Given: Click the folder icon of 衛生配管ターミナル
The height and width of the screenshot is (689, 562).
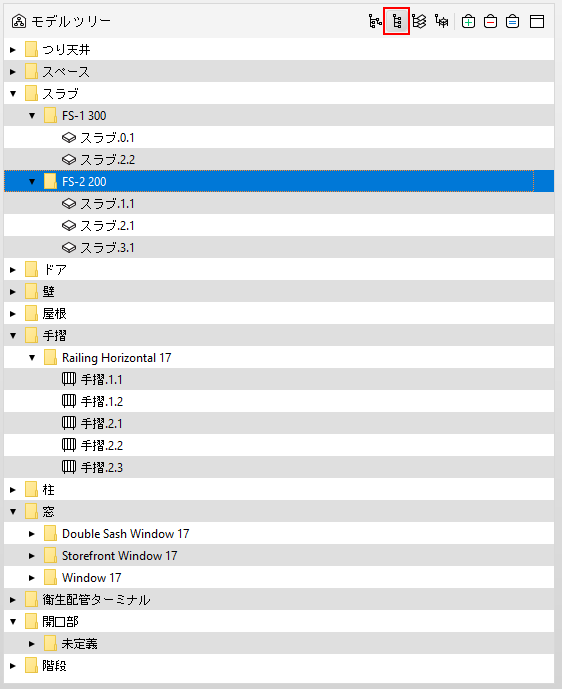Looking at the screenshot, I should point(31,599).
